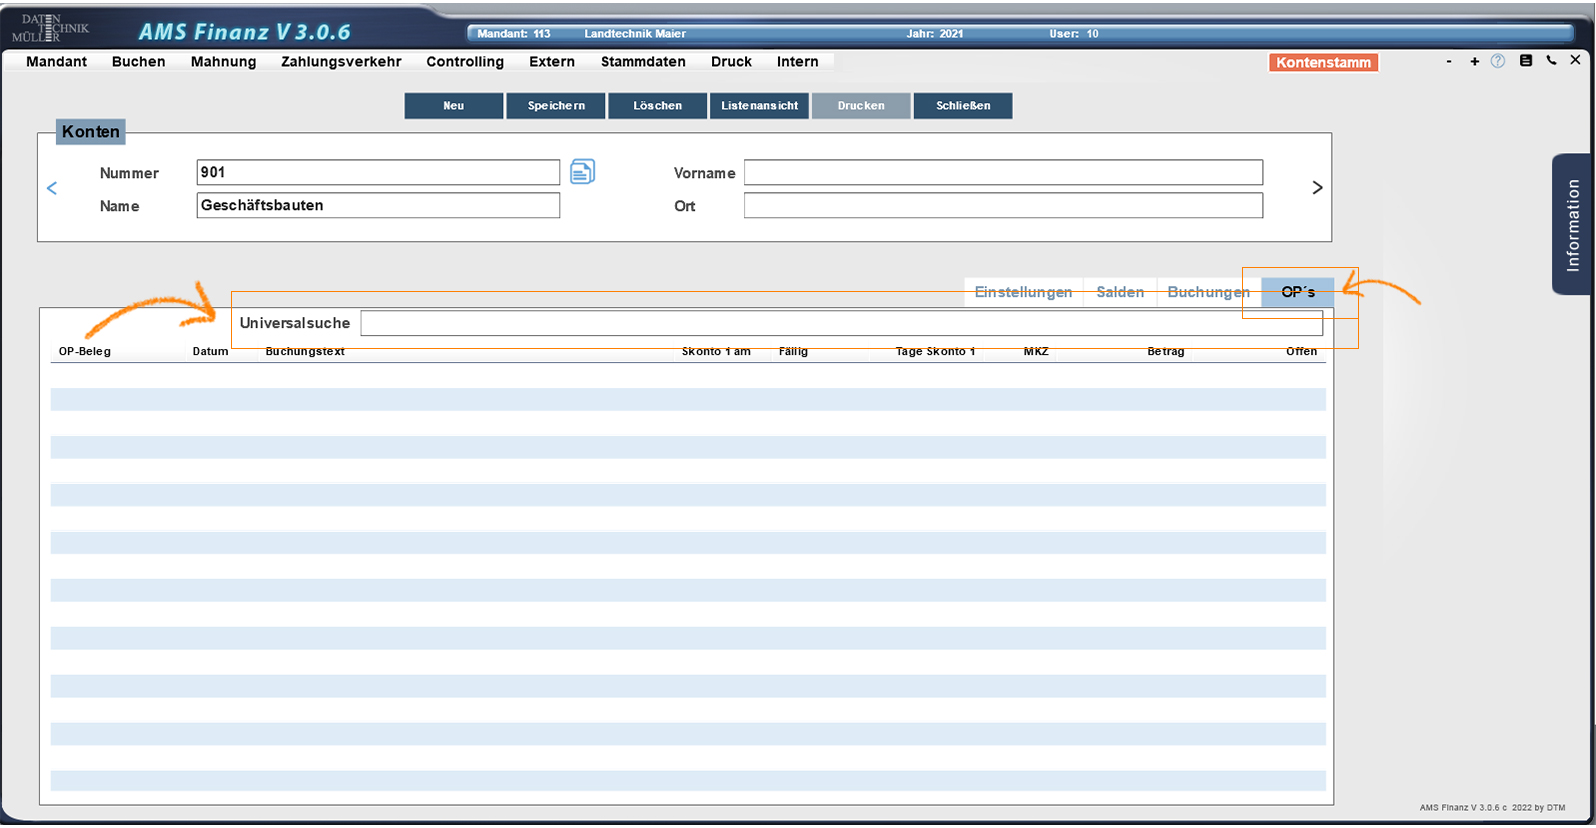Open the Buchen menu
Viewport: 1596px width, 828px height.
pos(138,62)
